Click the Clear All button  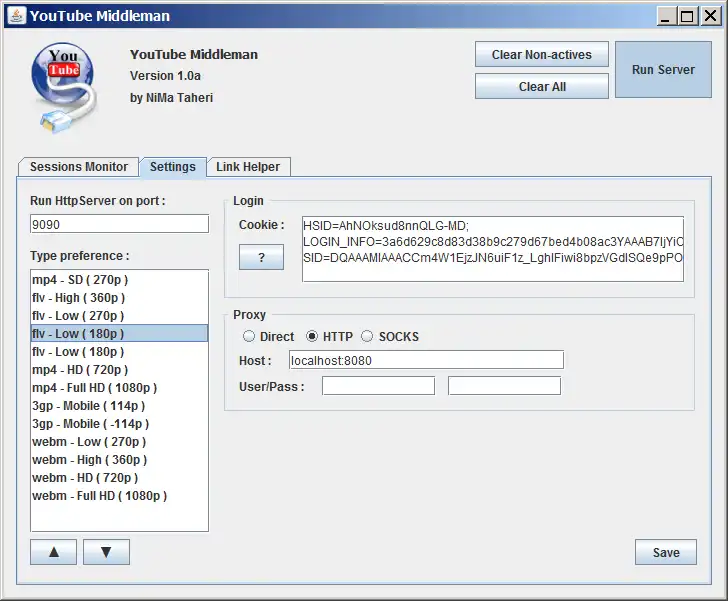542,86
